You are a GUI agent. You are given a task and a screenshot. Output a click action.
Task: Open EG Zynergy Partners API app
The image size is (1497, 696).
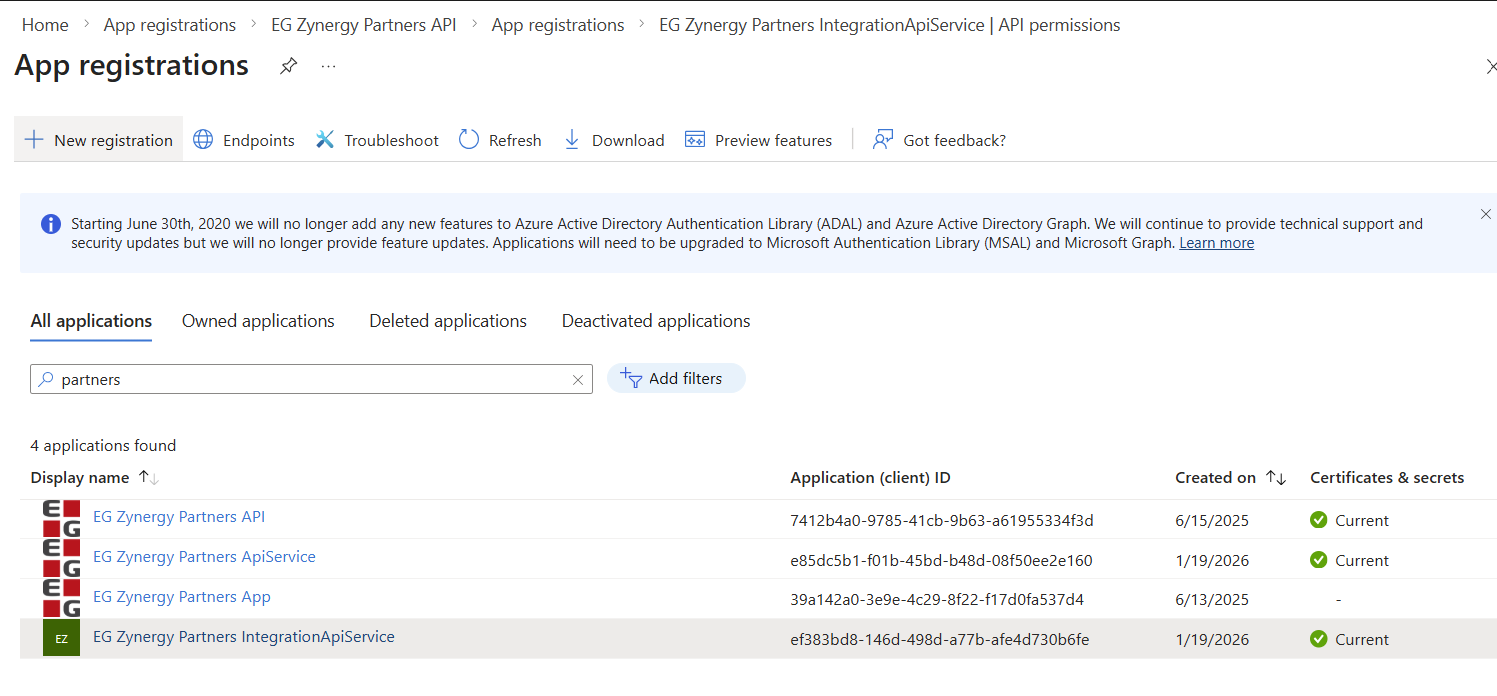click(179, 517)
